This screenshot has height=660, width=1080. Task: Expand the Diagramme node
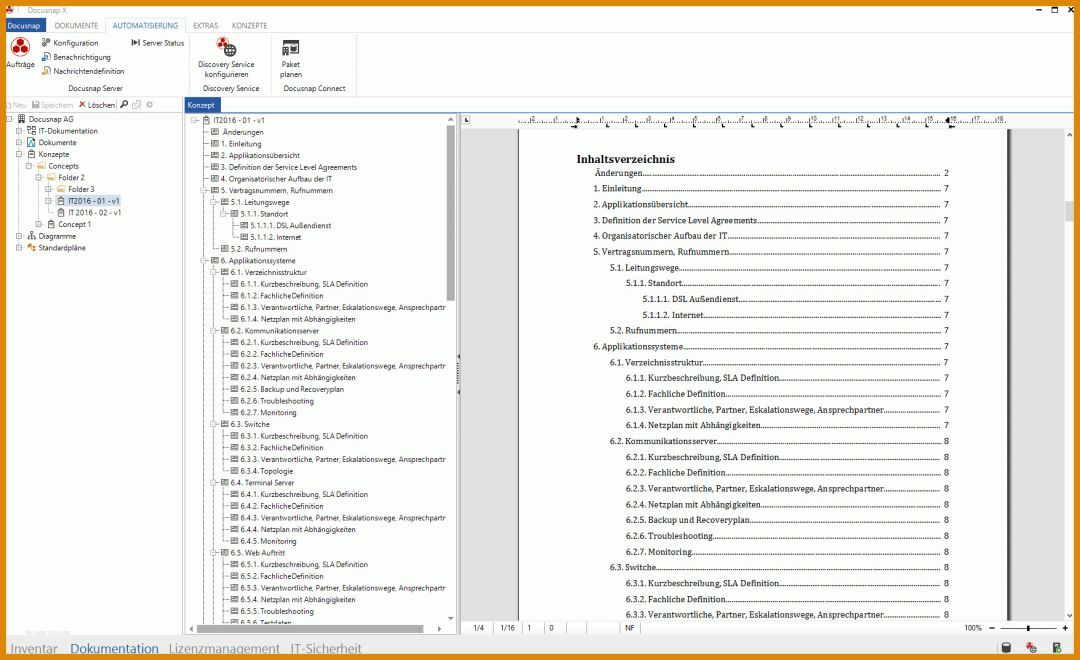point(19,236)
